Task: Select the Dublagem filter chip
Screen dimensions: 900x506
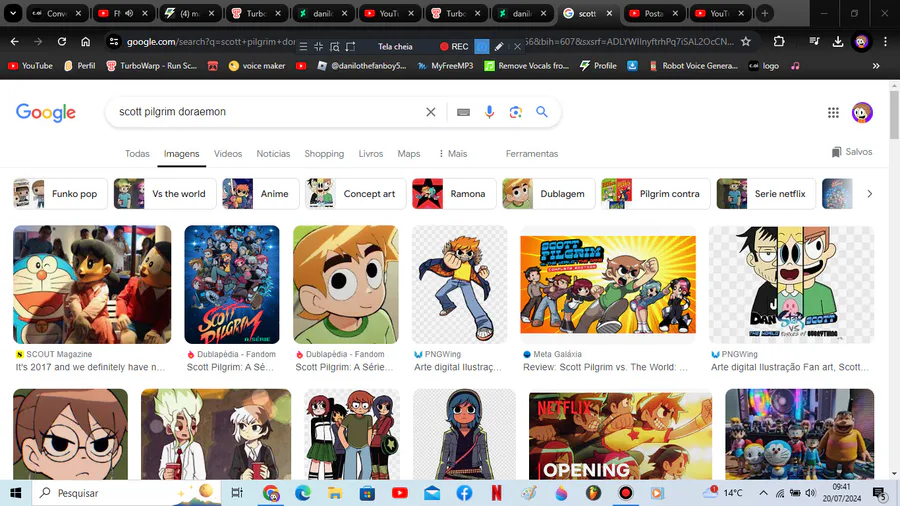Action: (549, 194)
